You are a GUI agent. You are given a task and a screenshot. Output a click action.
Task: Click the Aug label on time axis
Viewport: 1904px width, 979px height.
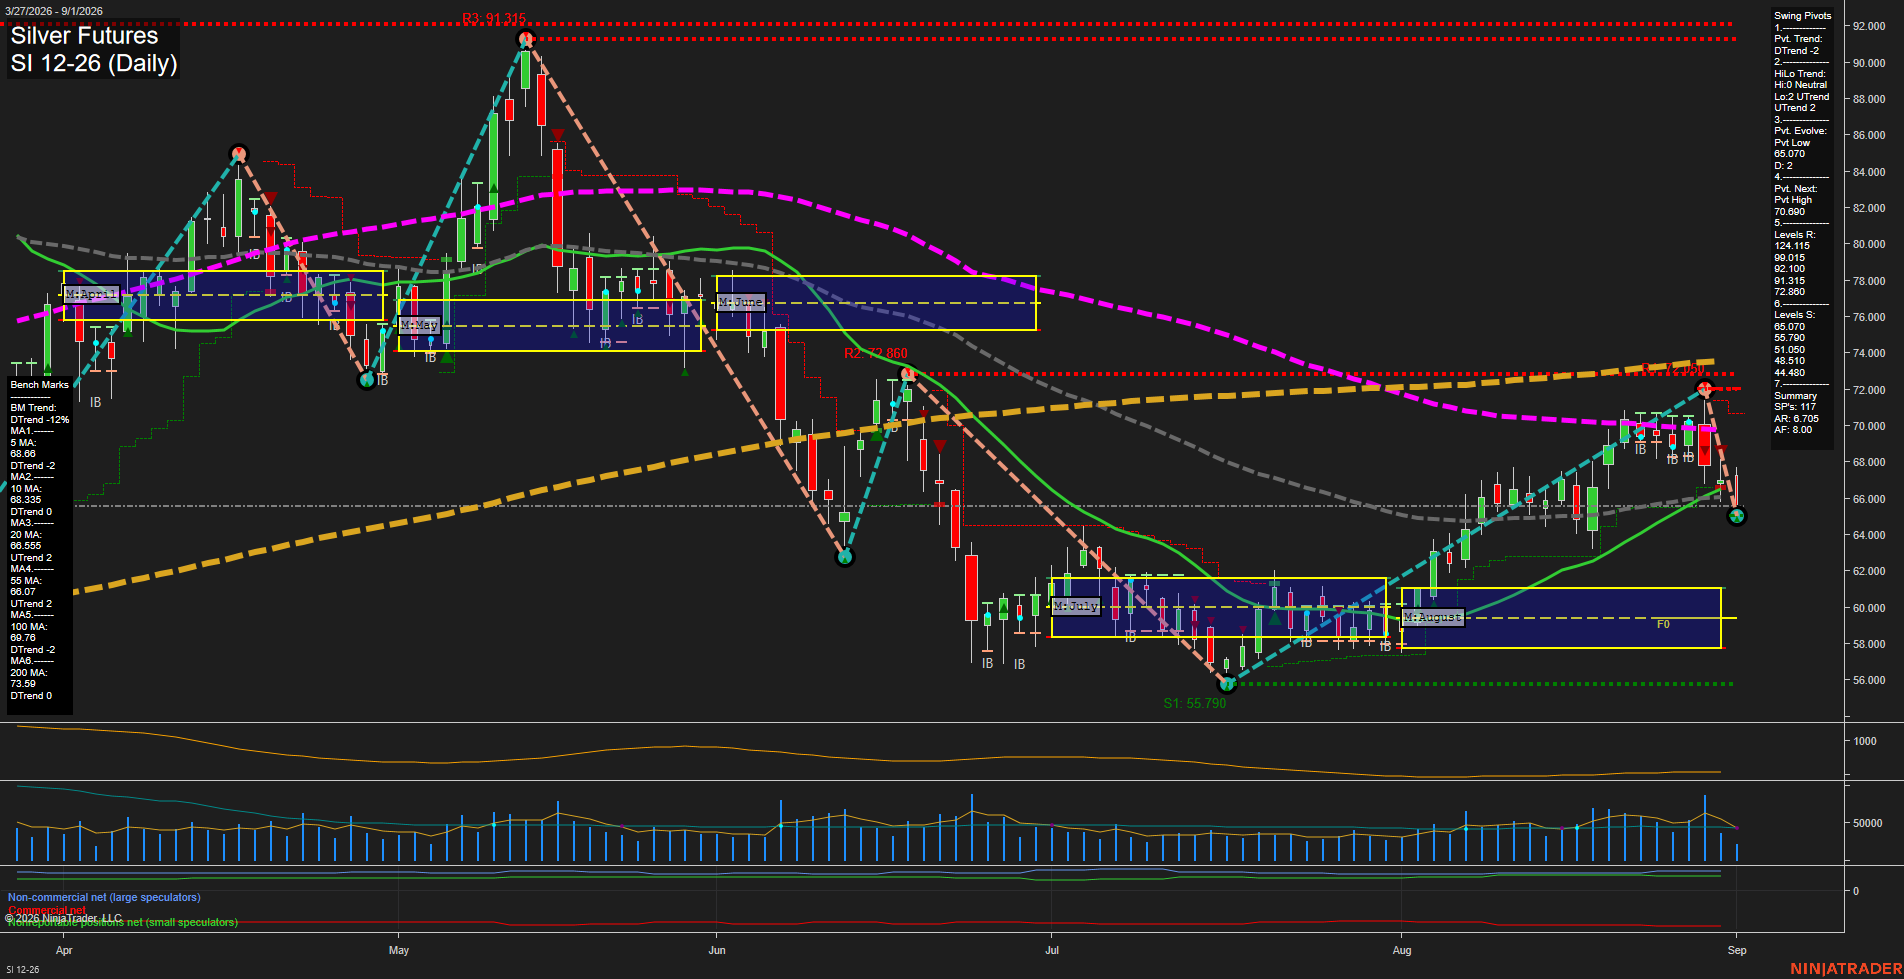click(1402, 950)
